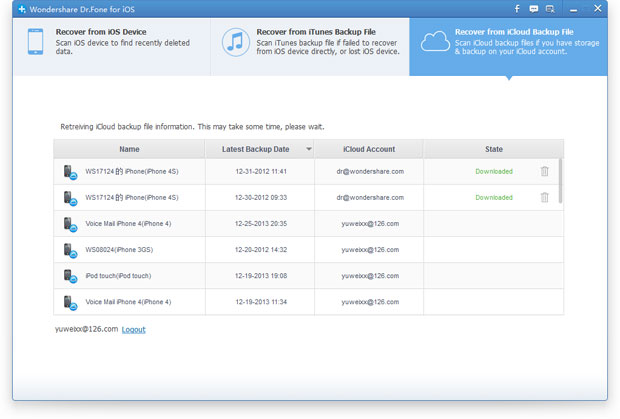This screenshot has height=419, width=620.
Task: Select the iPod touch(iPod touch) backup
Action: point(118,276)
